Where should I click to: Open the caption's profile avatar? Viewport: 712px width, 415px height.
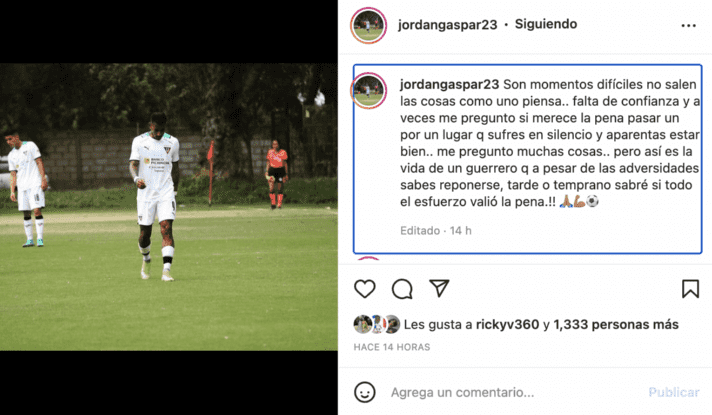368,90
